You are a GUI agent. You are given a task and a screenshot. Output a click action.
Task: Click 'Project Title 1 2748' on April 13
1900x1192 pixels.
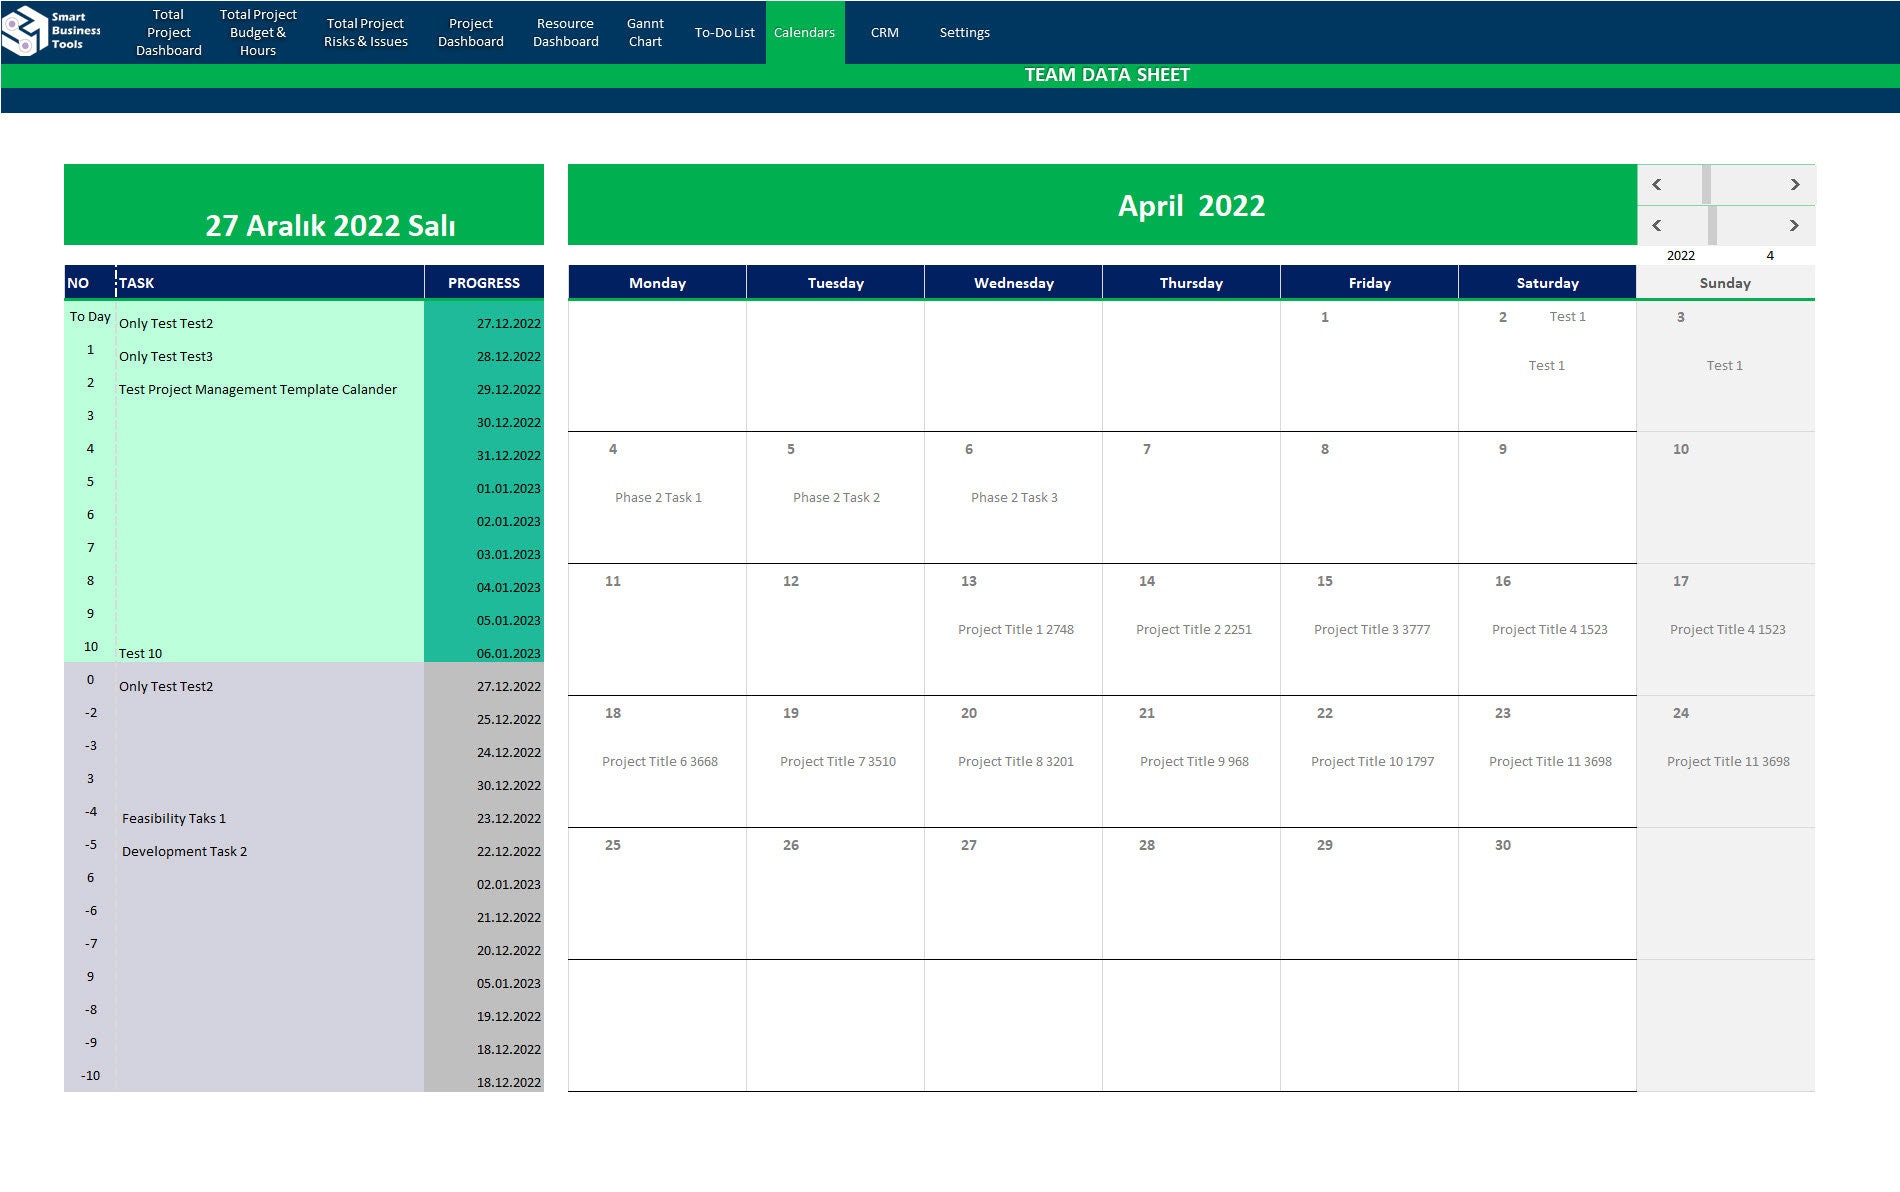tap(1015, 629)
